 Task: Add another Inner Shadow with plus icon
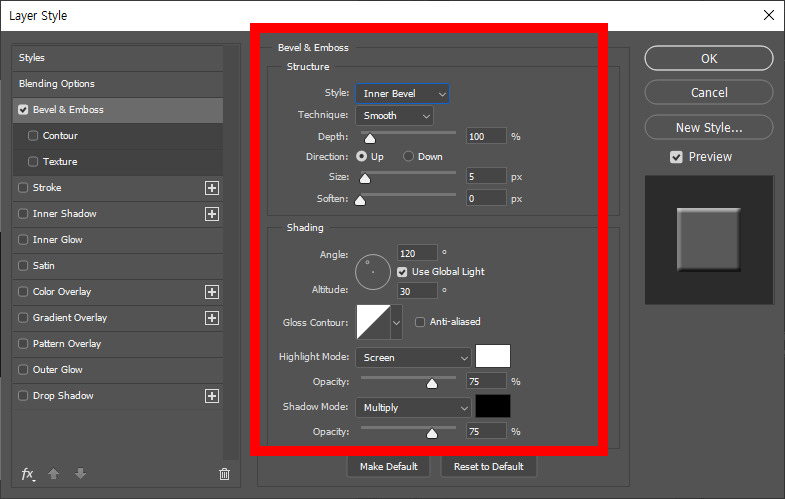pos(212,214)
